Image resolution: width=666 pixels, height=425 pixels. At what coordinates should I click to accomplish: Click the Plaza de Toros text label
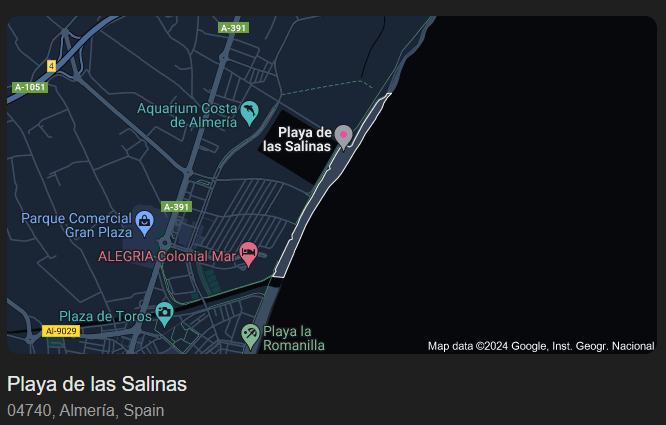[x=105, y=316]
